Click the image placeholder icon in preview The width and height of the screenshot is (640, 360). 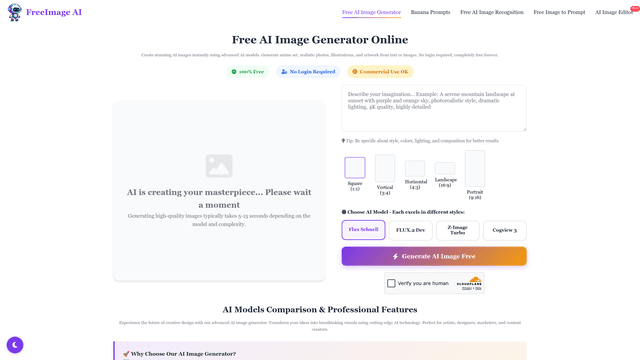[x=219, y=166]
